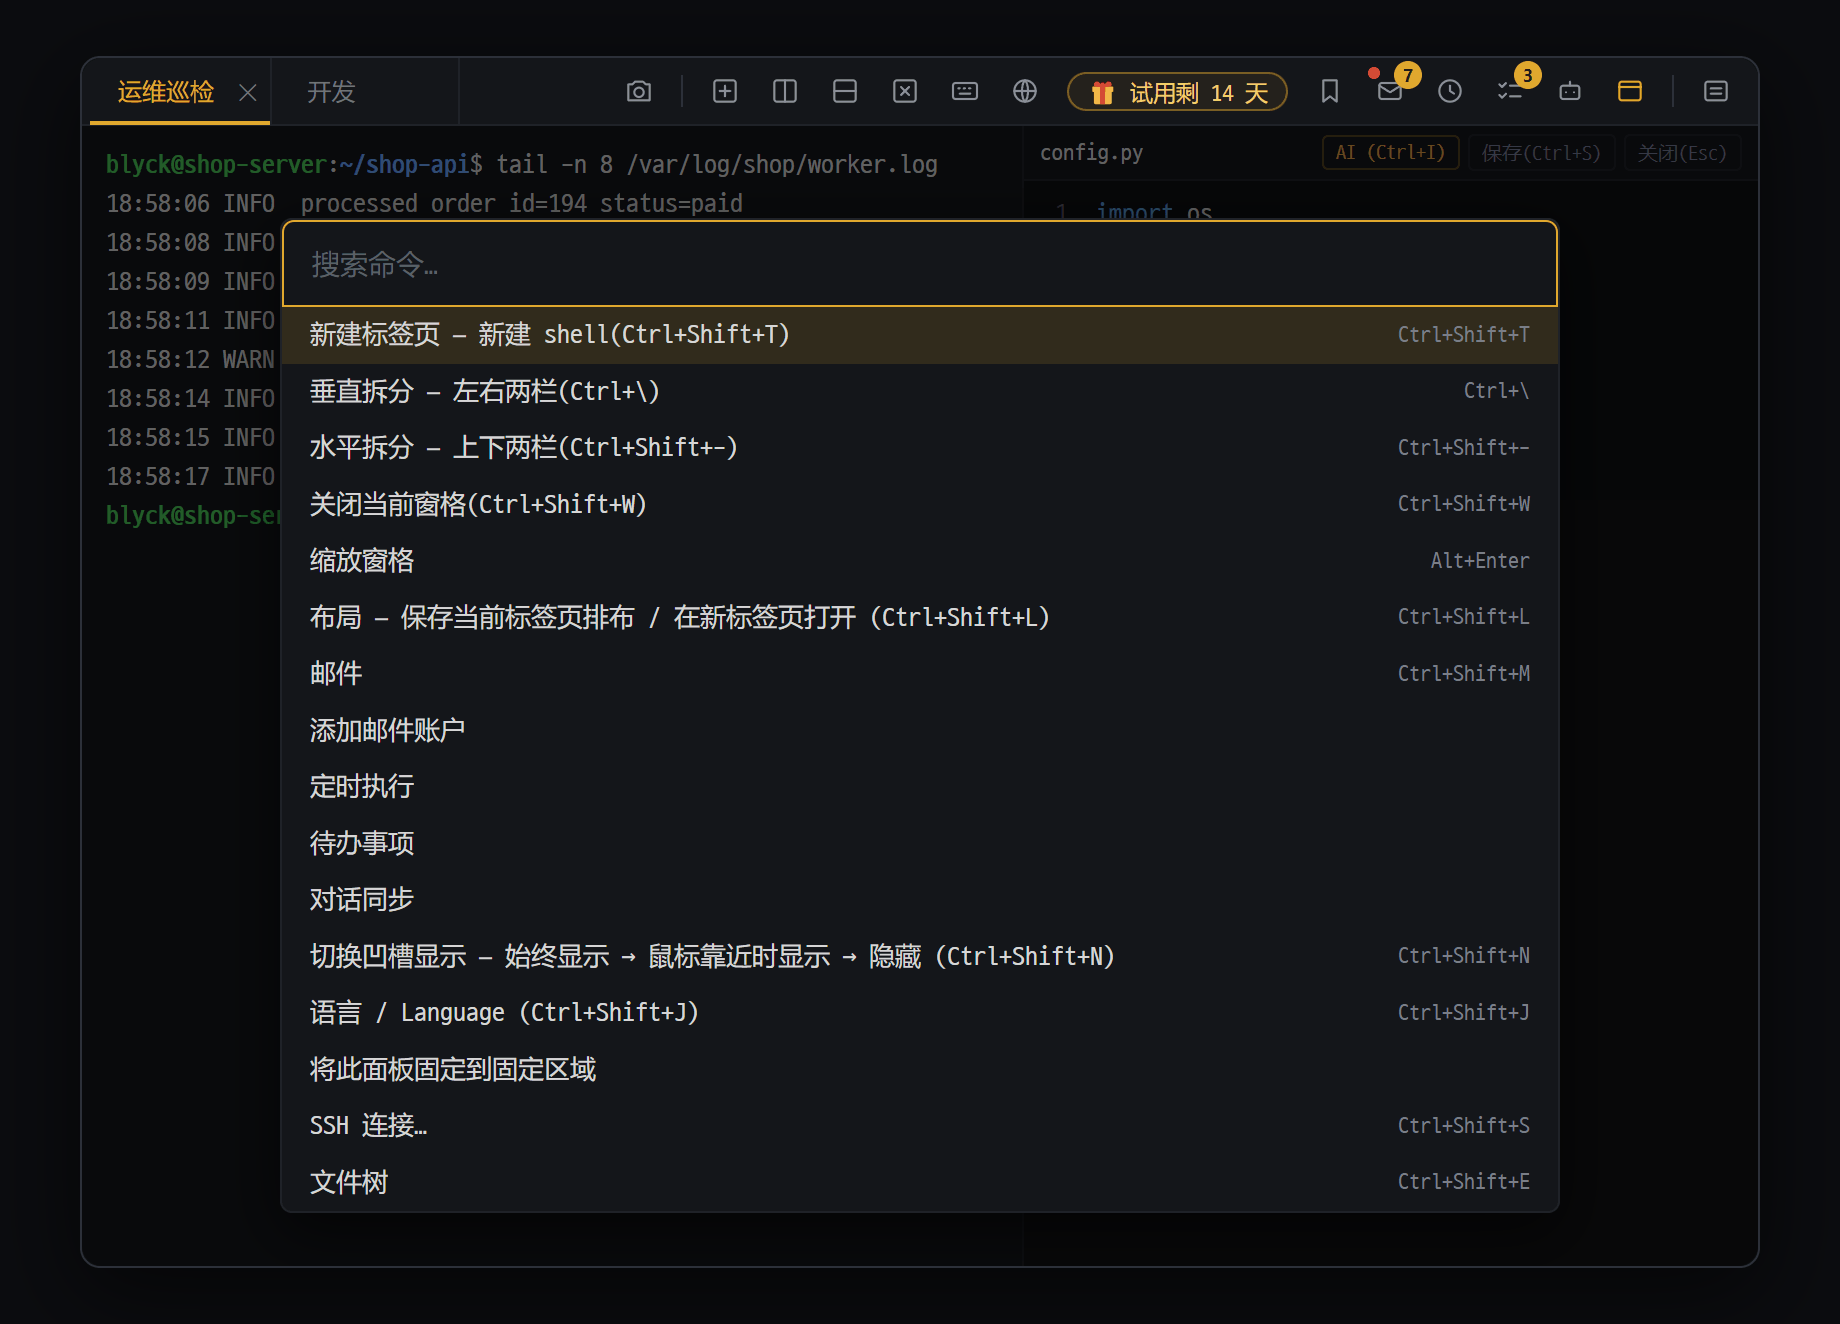
Task: Click the robot AI assistant icon
Action: click(1570, 92)
